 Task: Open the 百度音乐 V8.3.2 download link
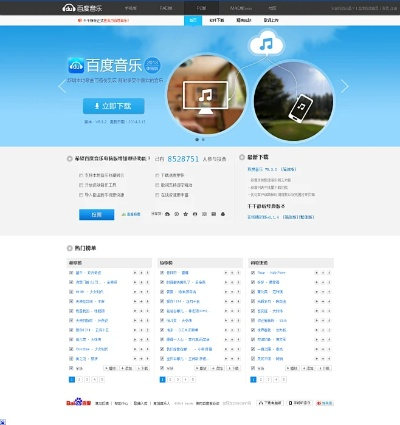pos(272,169)
